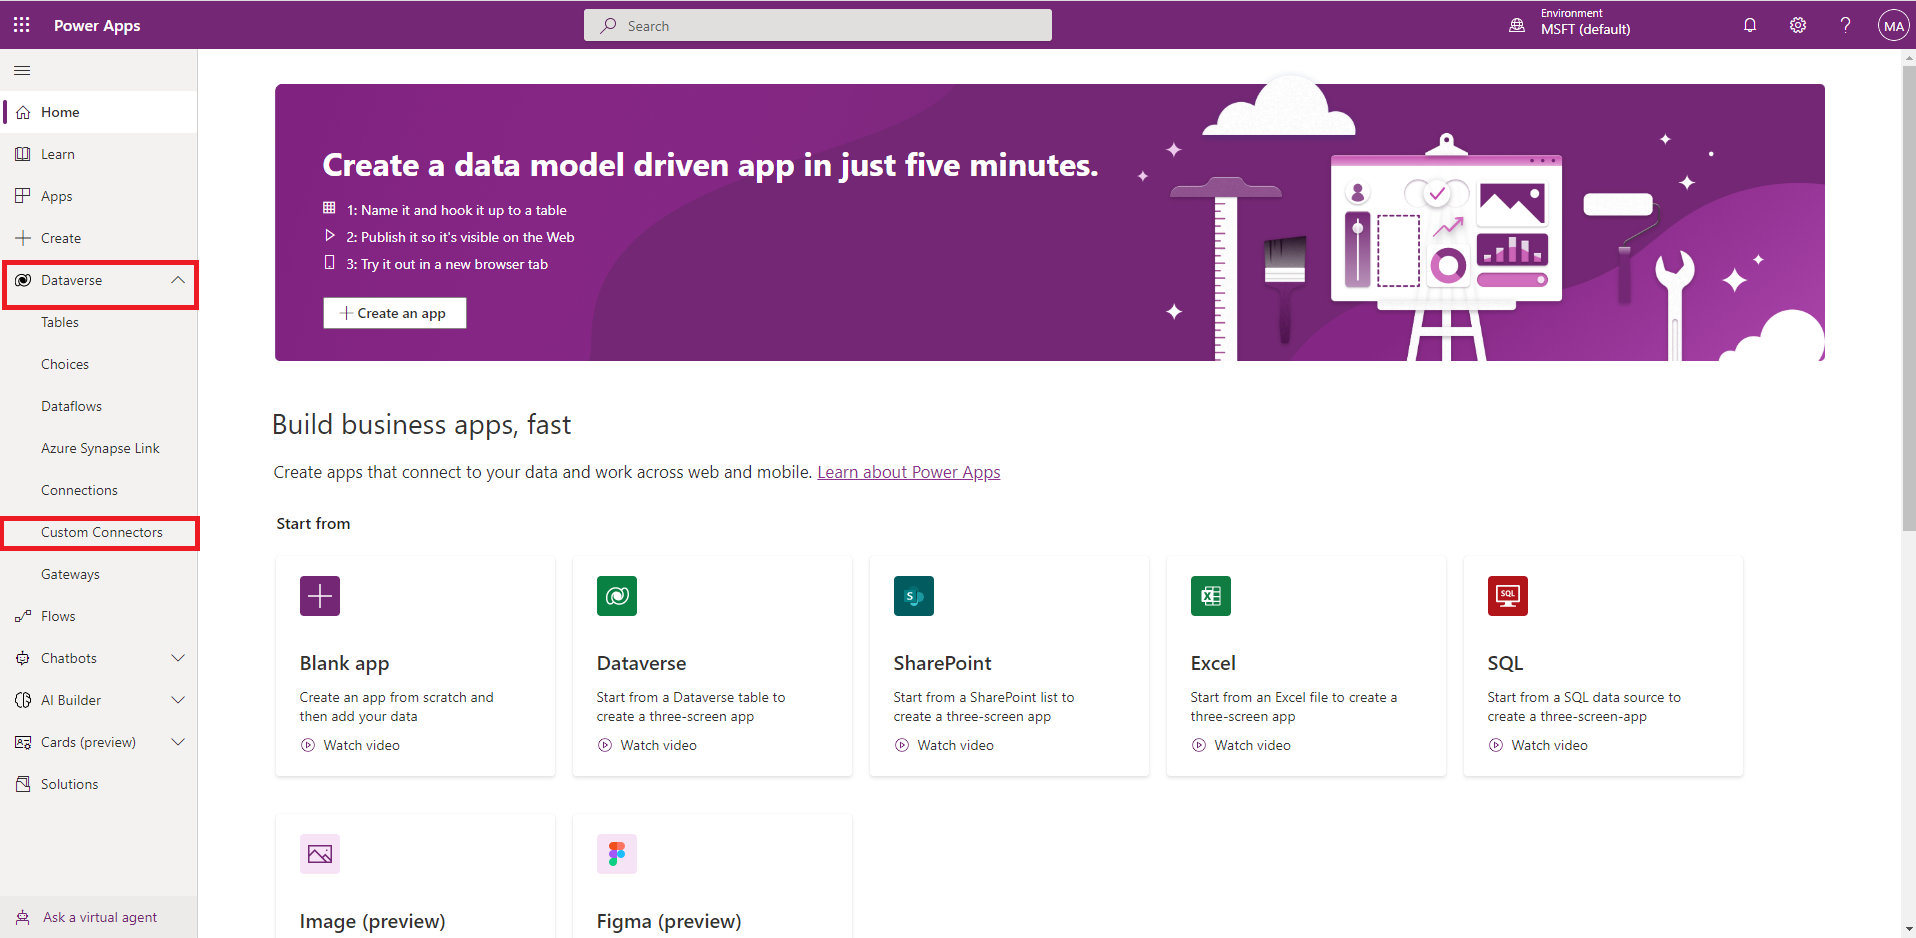Screen dimensions: 1916x938
Task: Open the notifications bell
Action: pyautogui.click(x=1749, y=25)
